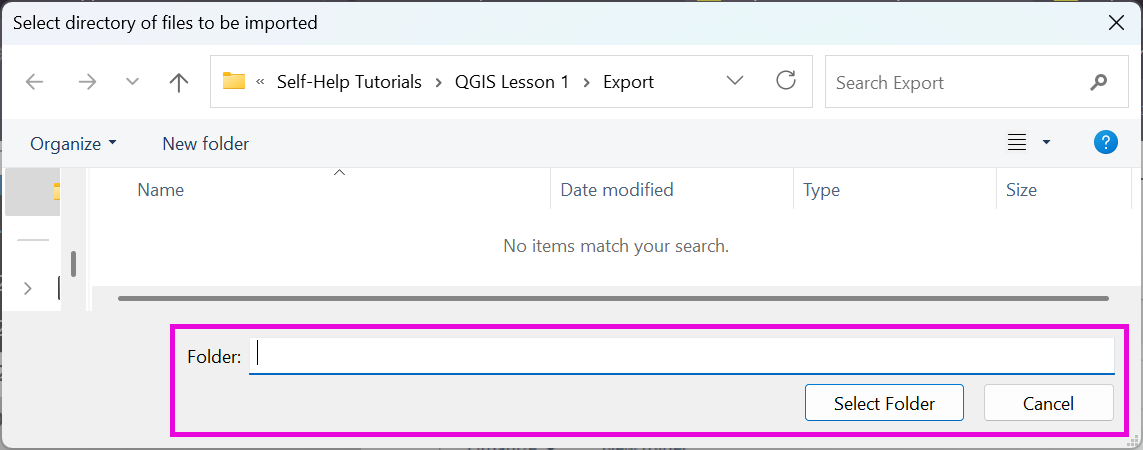
Task: Click QGIS Lesson 1 in breadcrumb path
Action: pos(511,82)
